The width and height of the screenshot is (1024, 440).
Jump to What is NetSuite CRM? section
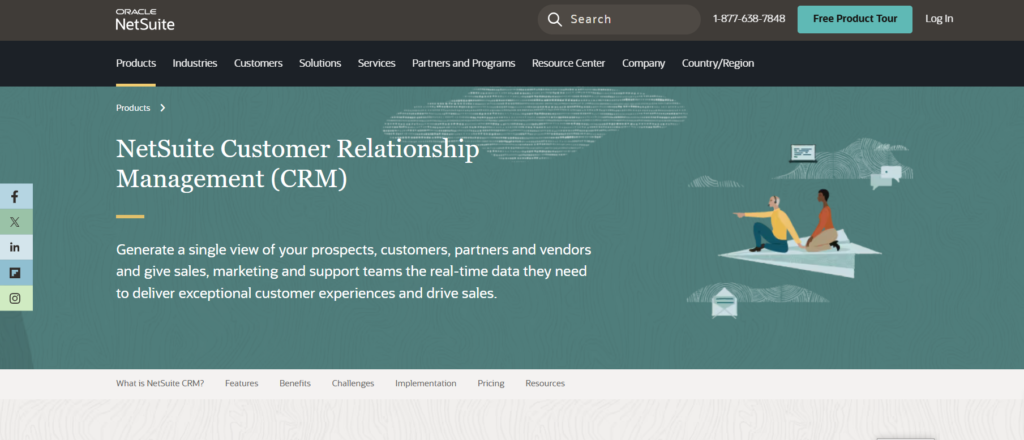pos(160,383)
